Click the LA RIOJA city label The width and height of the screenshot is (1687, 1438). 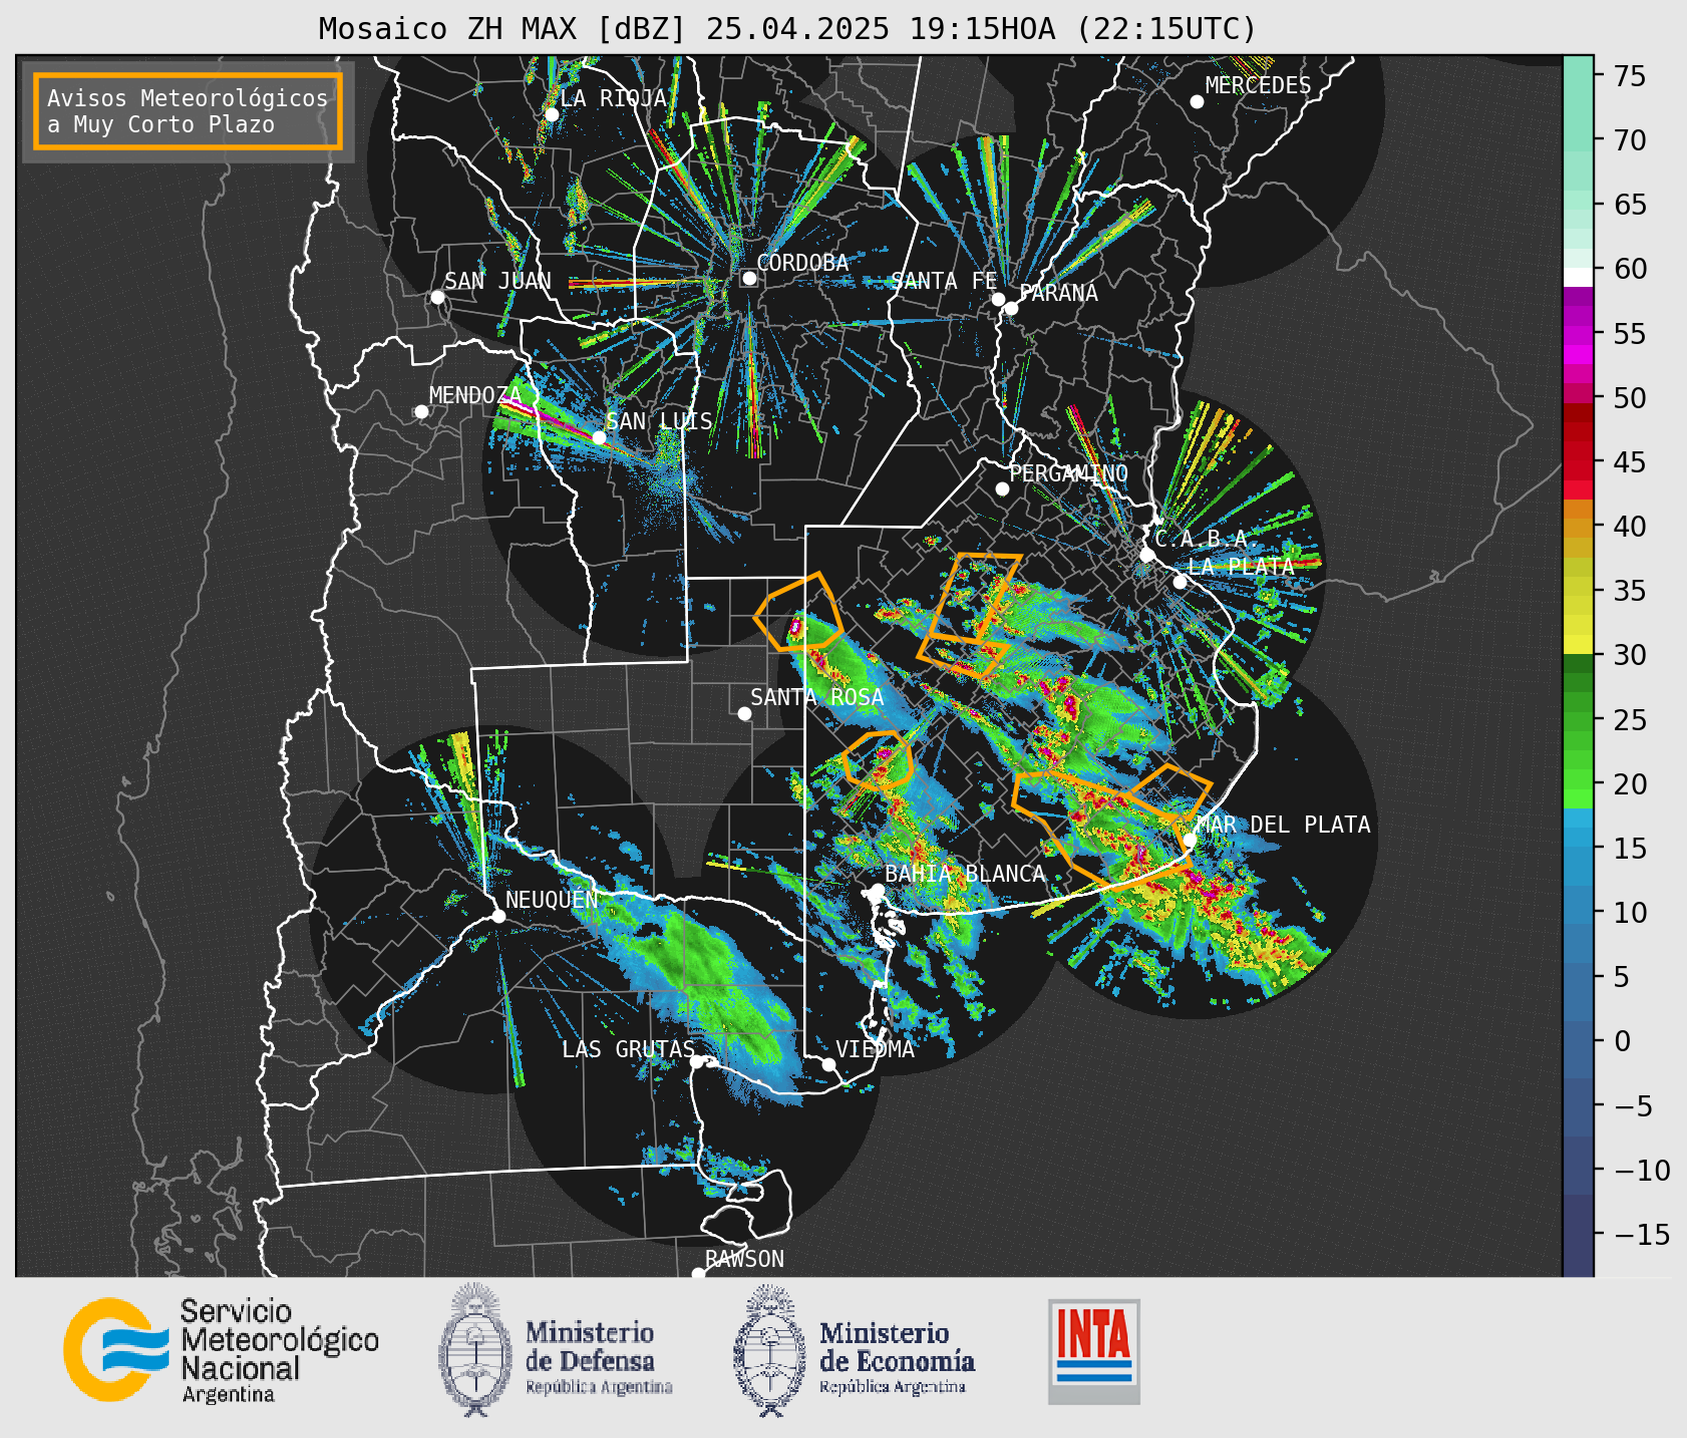(x=613, y=98)
